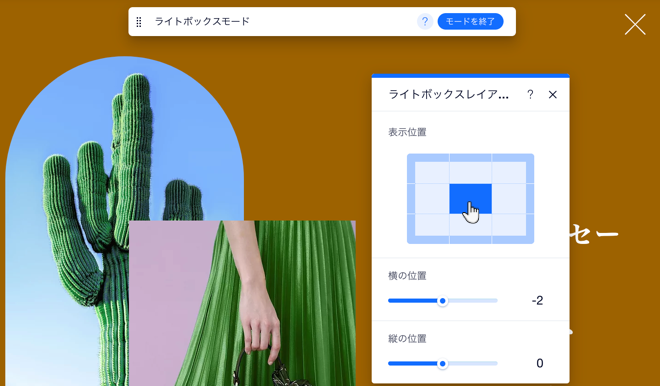660x386 pixels.
Task: Close the ライトボックスレイアウト panel
Action: [x=553, y=95]
